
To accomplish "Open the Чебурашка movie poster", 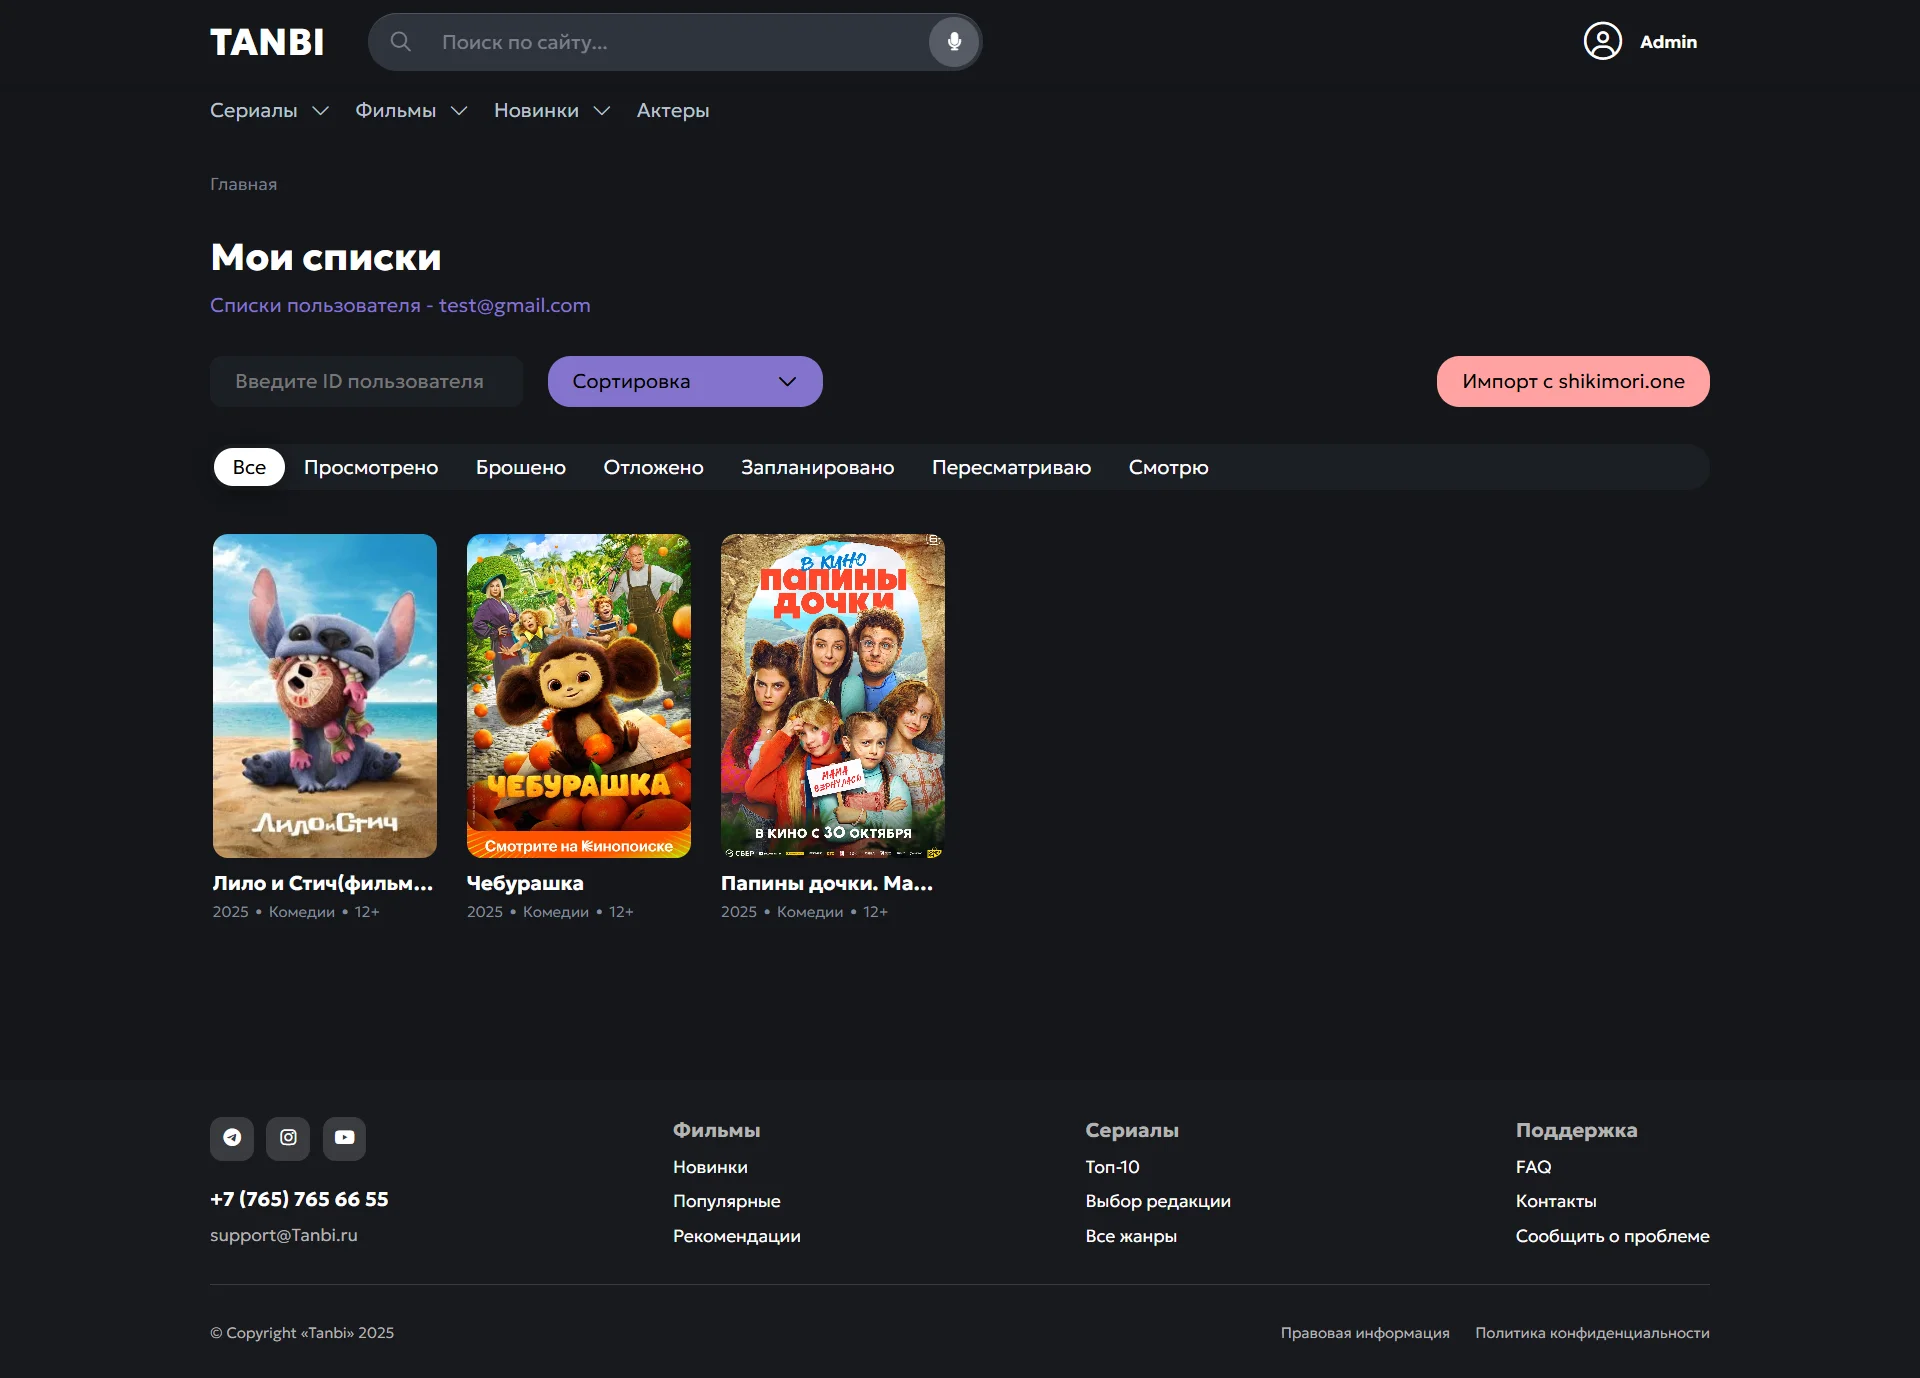I will [x=578, y=695].
